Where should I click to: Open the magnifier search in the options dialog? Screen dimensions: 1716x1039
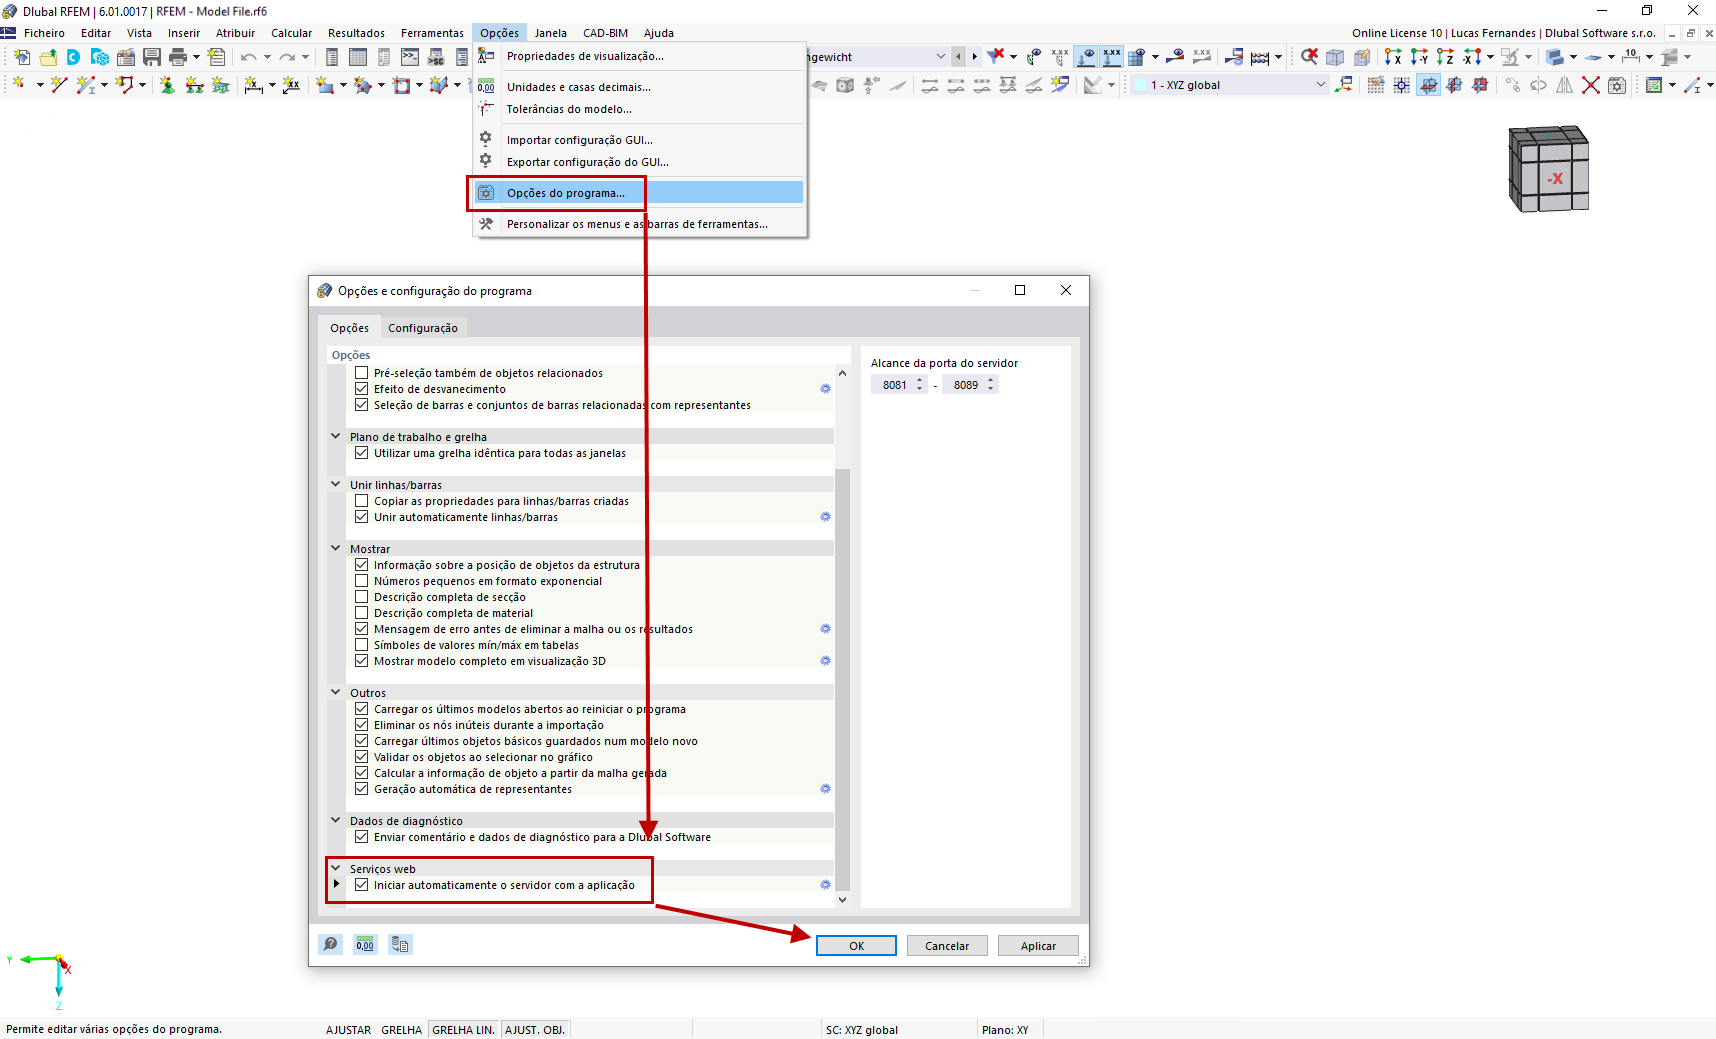330,944
